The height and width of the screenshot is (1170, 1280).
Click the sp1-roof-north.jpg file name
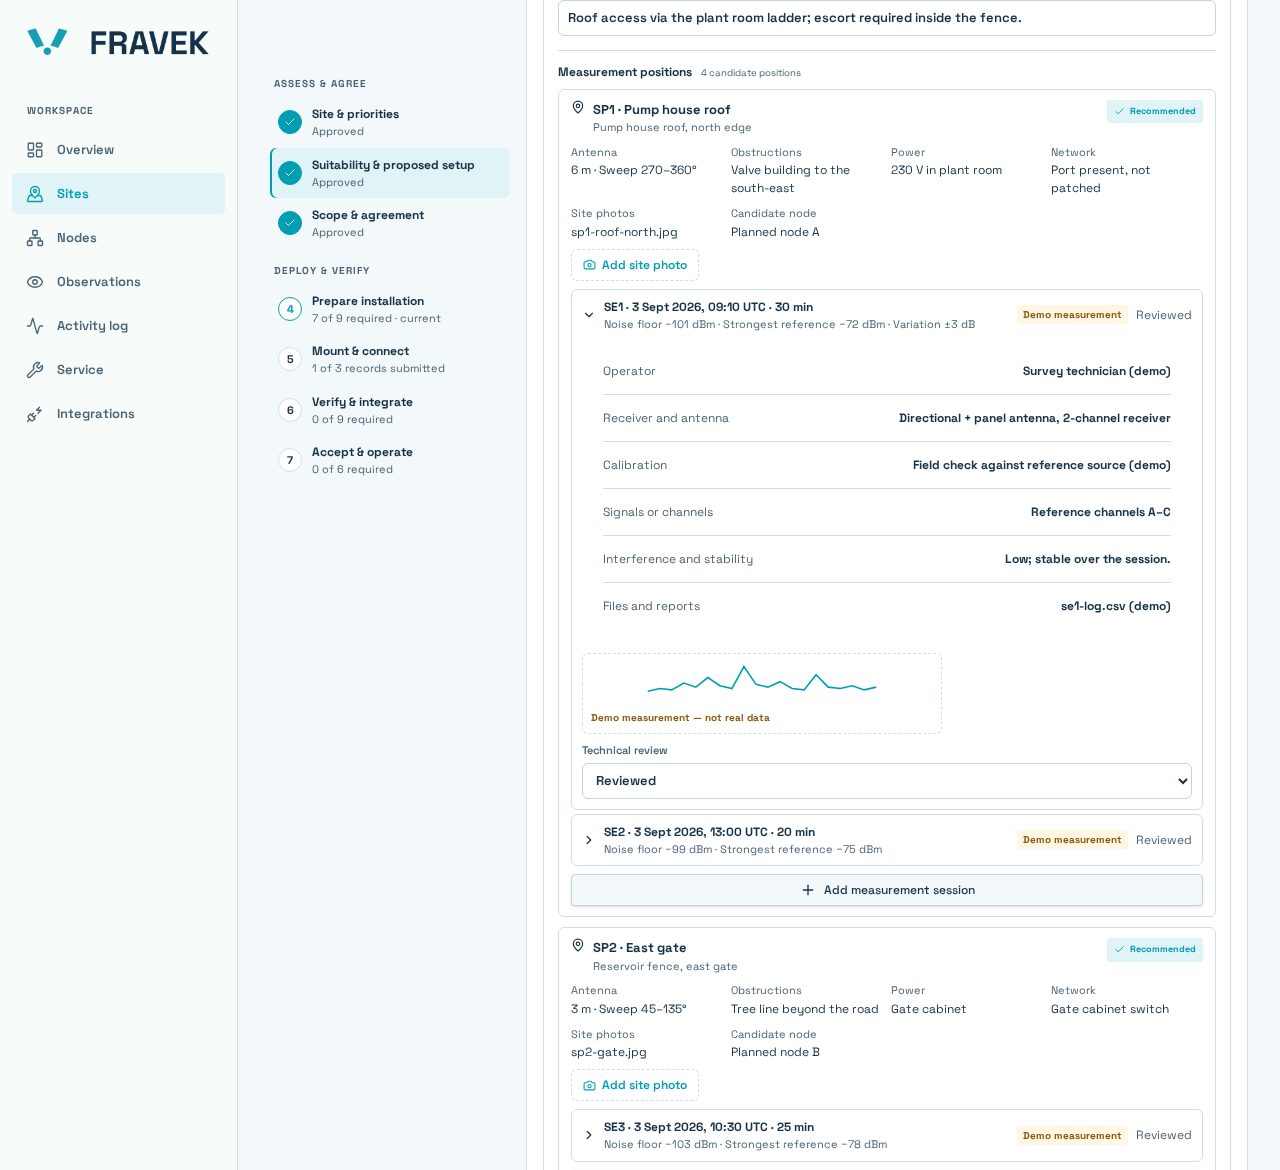coord(624,232)
